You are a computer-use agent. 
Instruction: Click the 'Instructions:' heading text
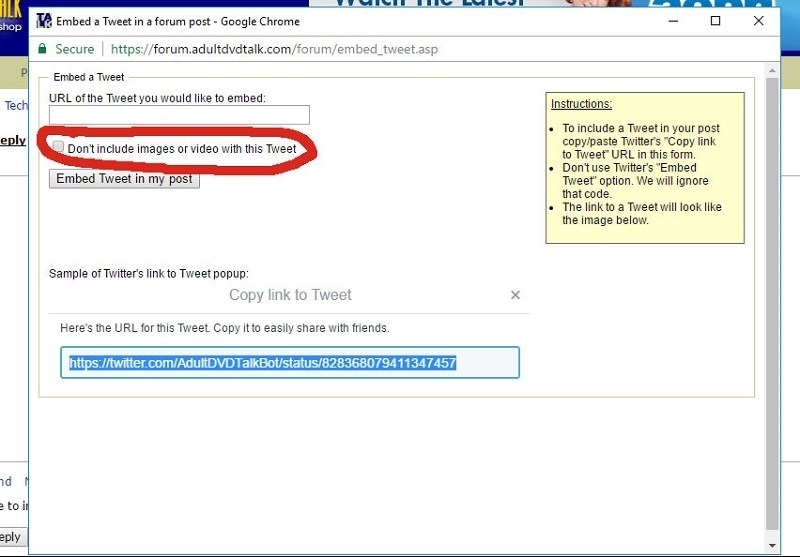point(581,104)
